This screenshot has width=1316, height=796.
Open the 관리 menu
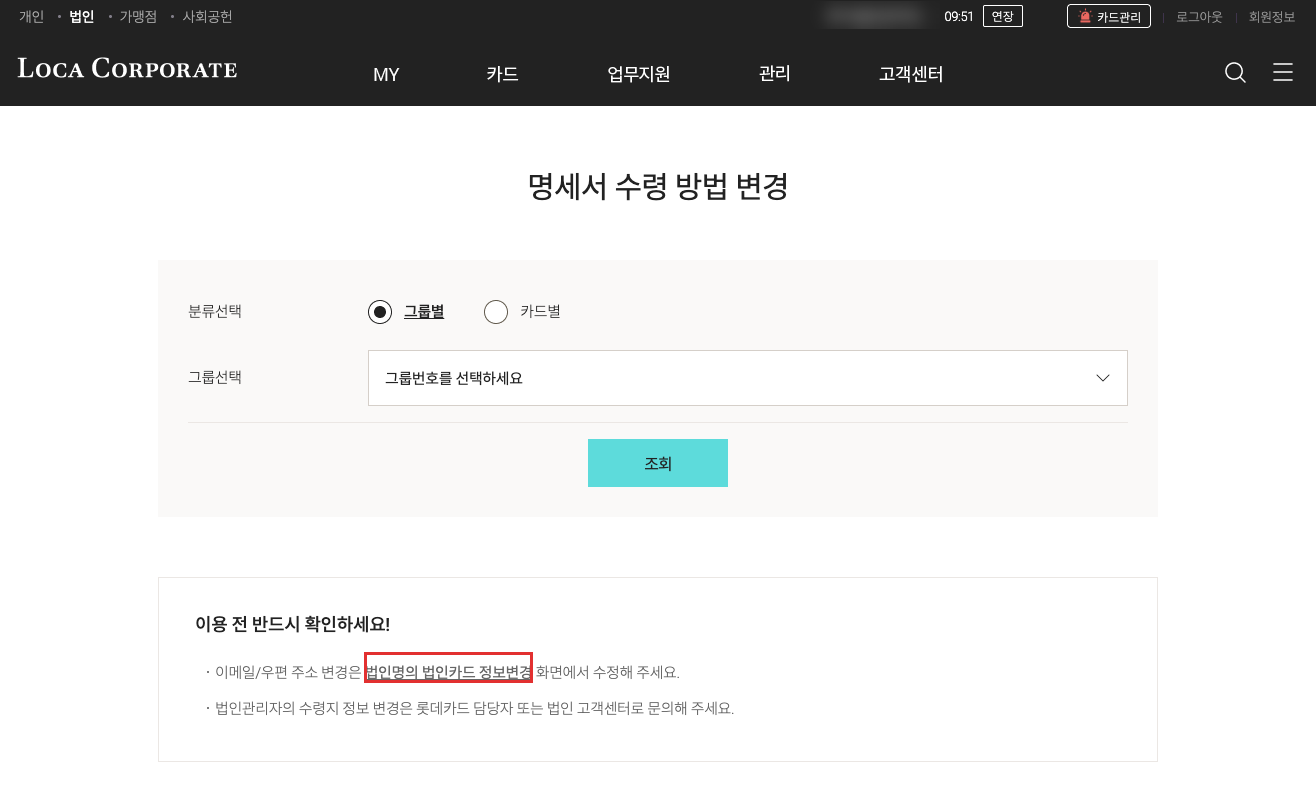coord(775,74)
